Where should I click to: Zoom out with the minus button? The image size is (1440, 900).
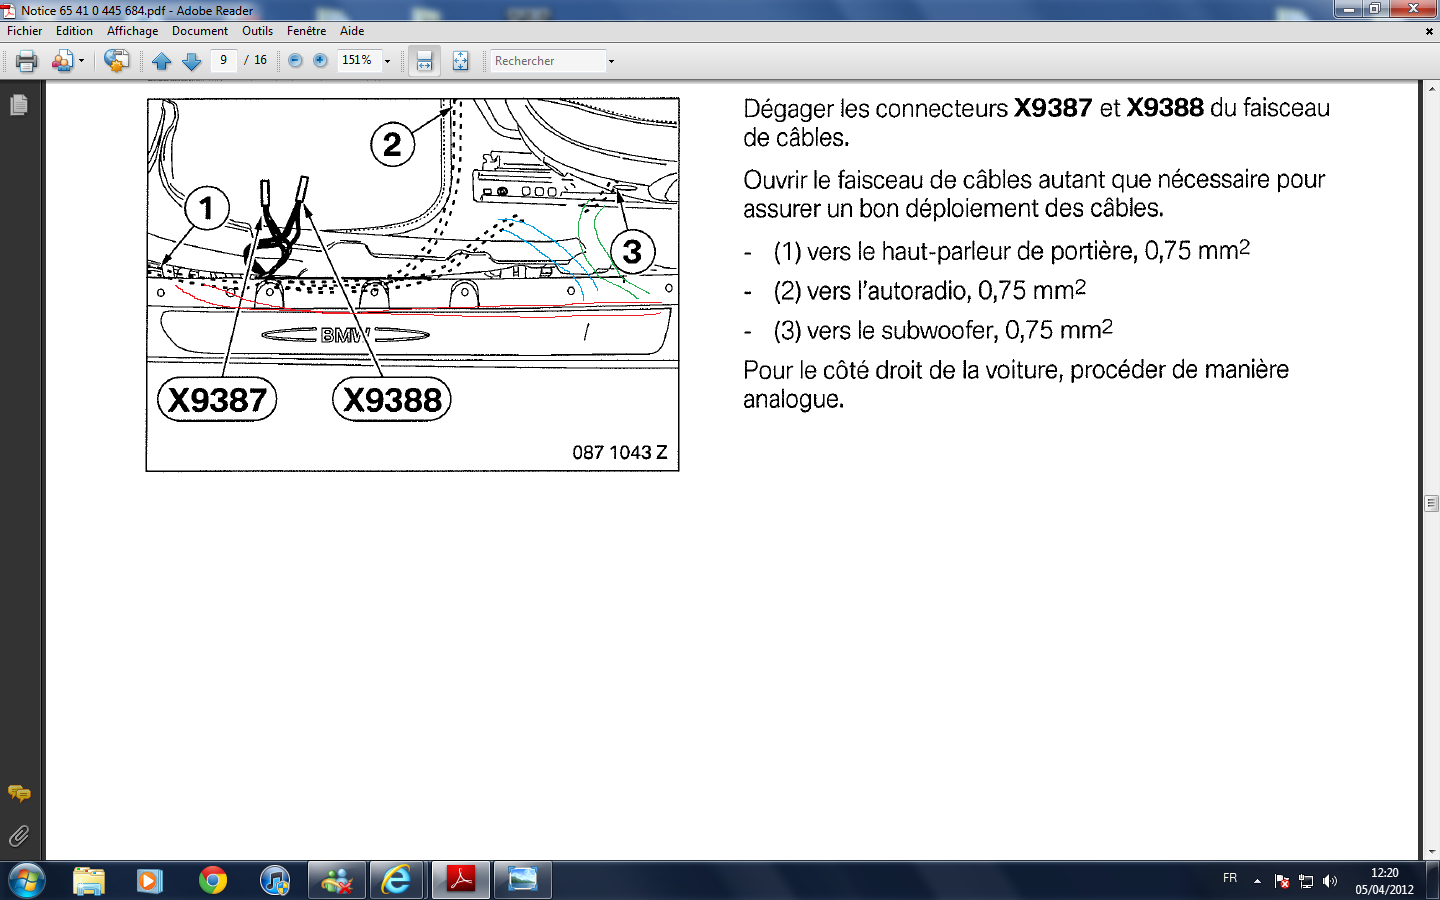[295, 61]
